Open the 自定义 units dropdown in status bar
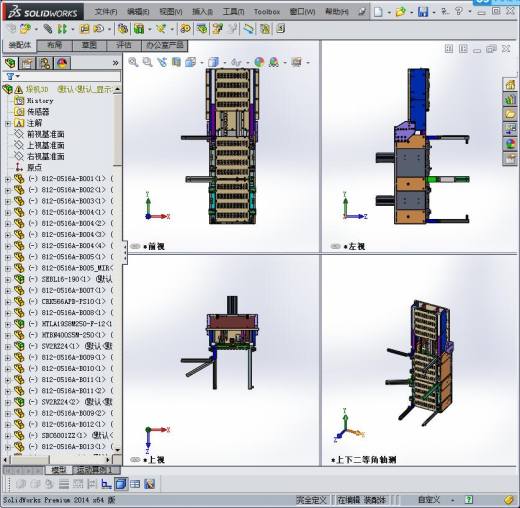Image resolution: width=520 pixels, height=508 pixels. (452, 500)
